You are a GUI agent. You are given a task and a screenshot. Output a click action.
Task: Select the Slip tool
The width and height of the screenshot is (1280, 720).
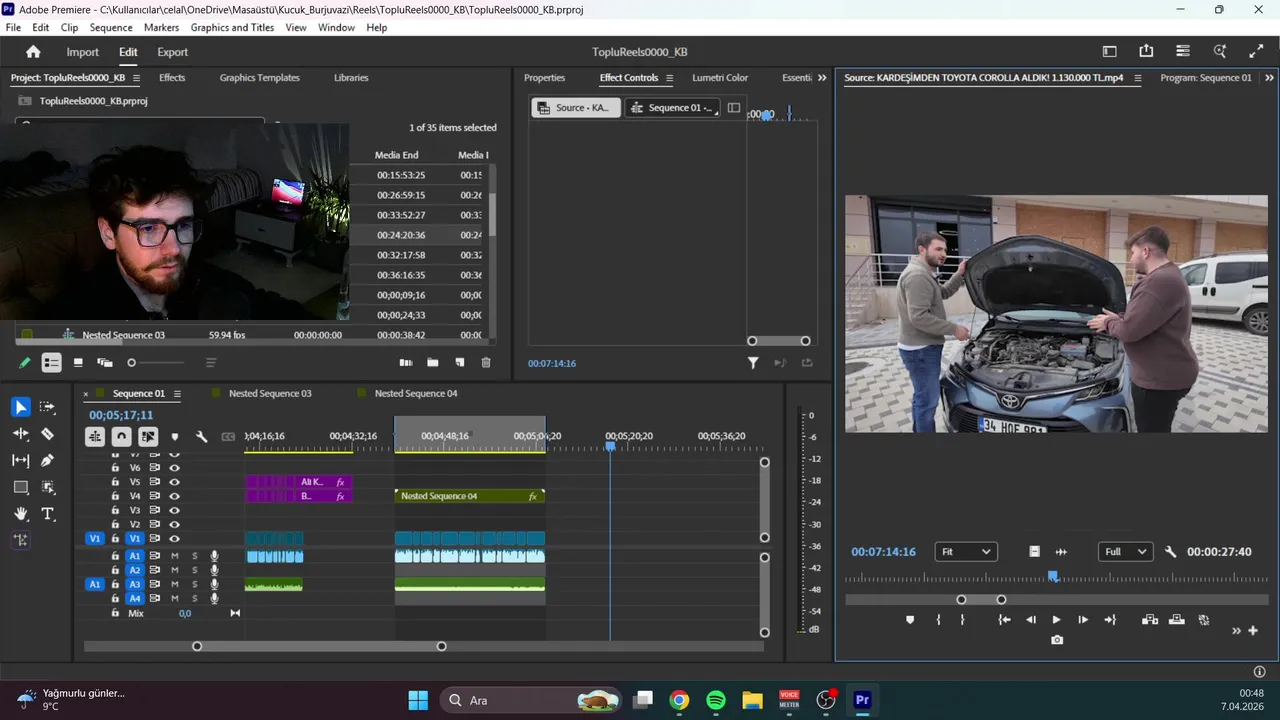(x=21, y=460)
